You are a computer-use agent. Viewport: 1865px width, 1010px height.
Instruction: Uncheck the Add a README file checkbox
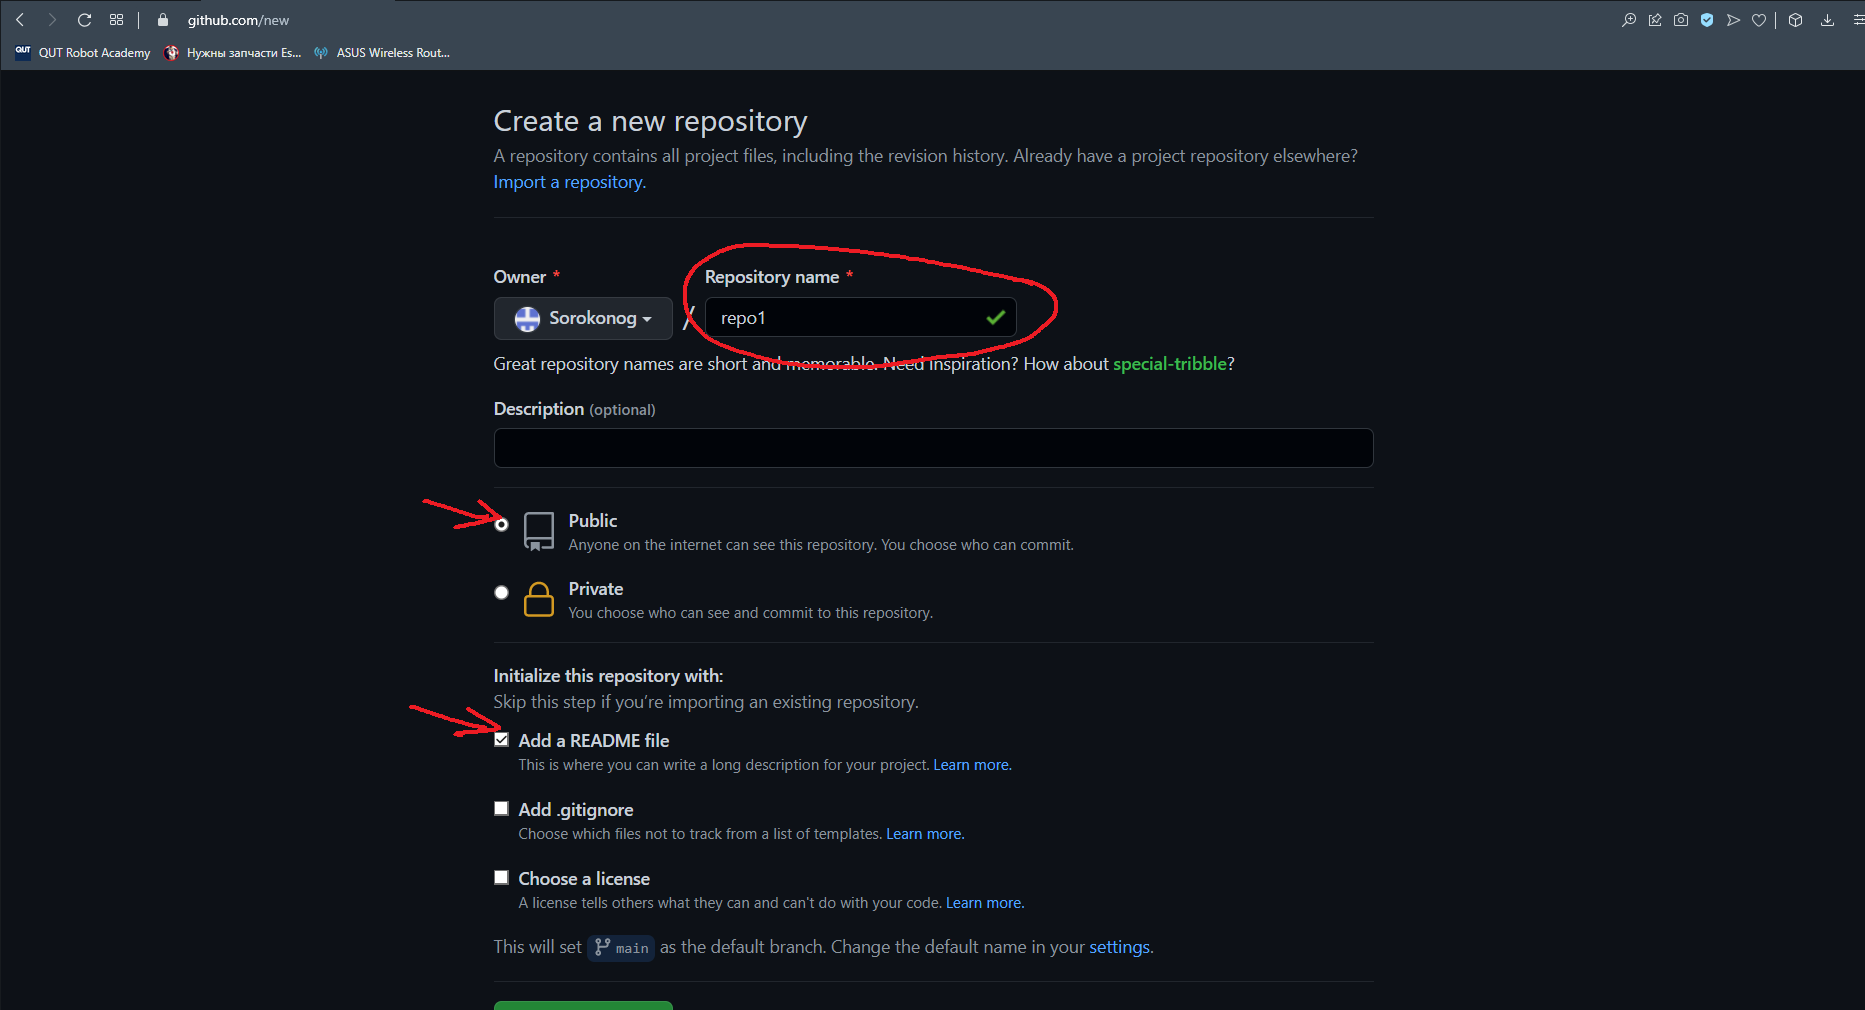[502, 740]
